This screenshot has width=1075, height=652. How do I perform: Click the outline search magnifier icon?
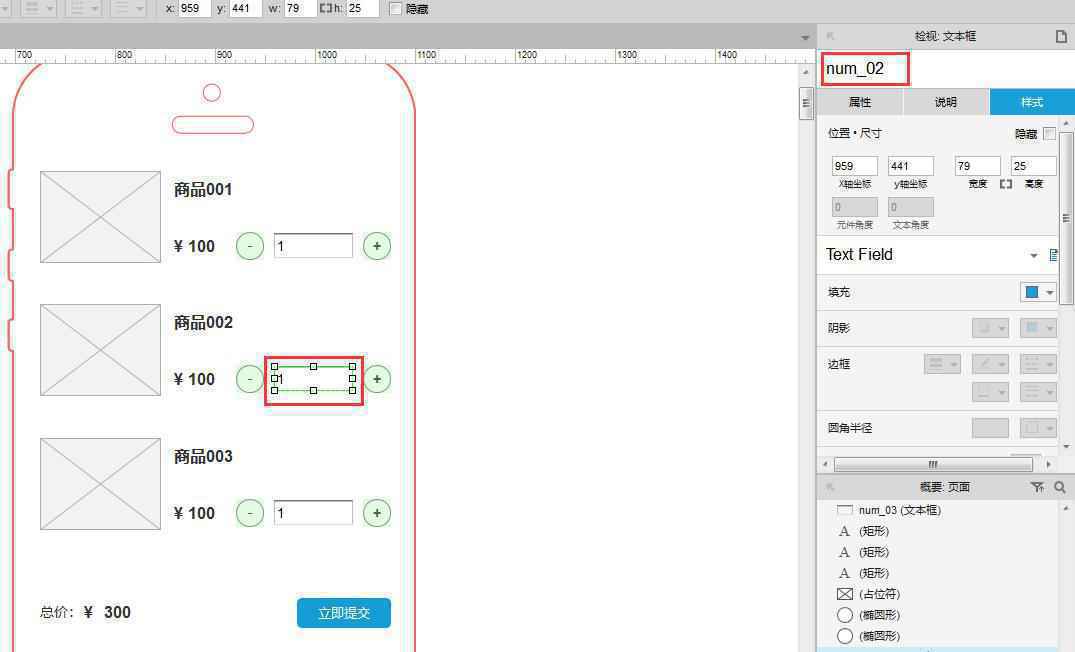point(1060,487)
